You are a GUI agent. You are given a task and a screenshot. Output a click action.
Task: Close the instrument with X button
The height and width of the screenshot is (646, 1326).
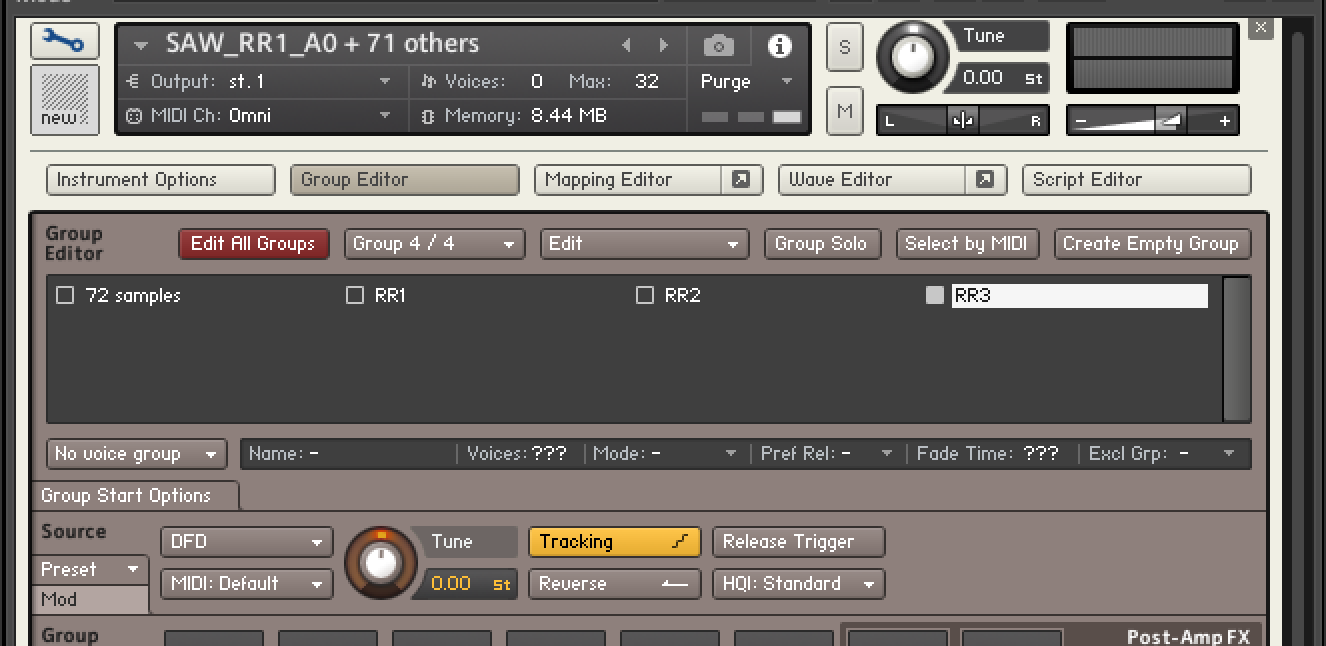tap(1261, 28)
